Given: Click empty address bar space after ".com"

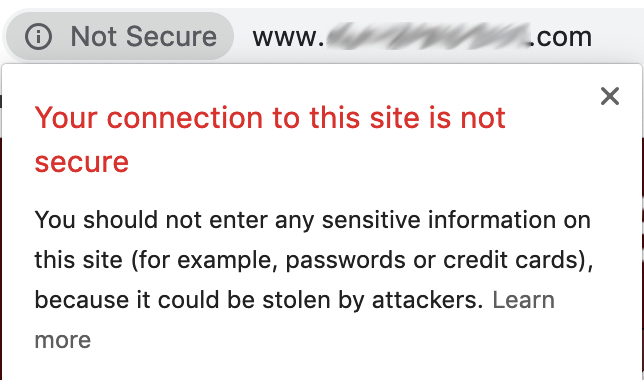Looking at the screenshot, I should pyautogui.click(x=618, y=37).
